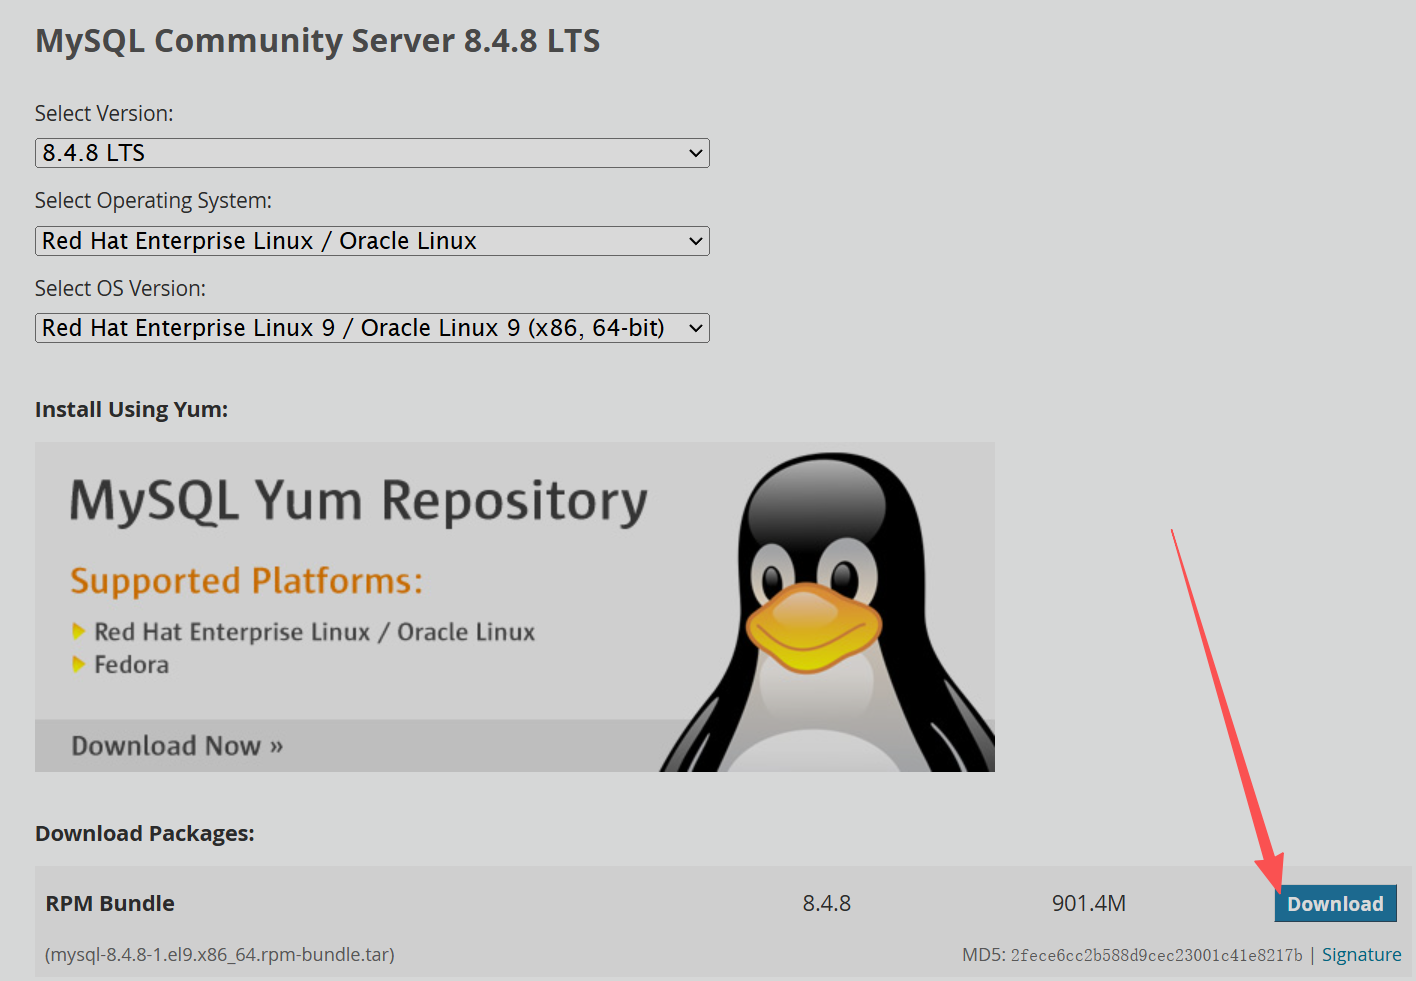Image resolution: width=1416 pixels, height=981 pixels.
Task: Click the Tux penguin image in the Yum banner
Action: point(828,612)
